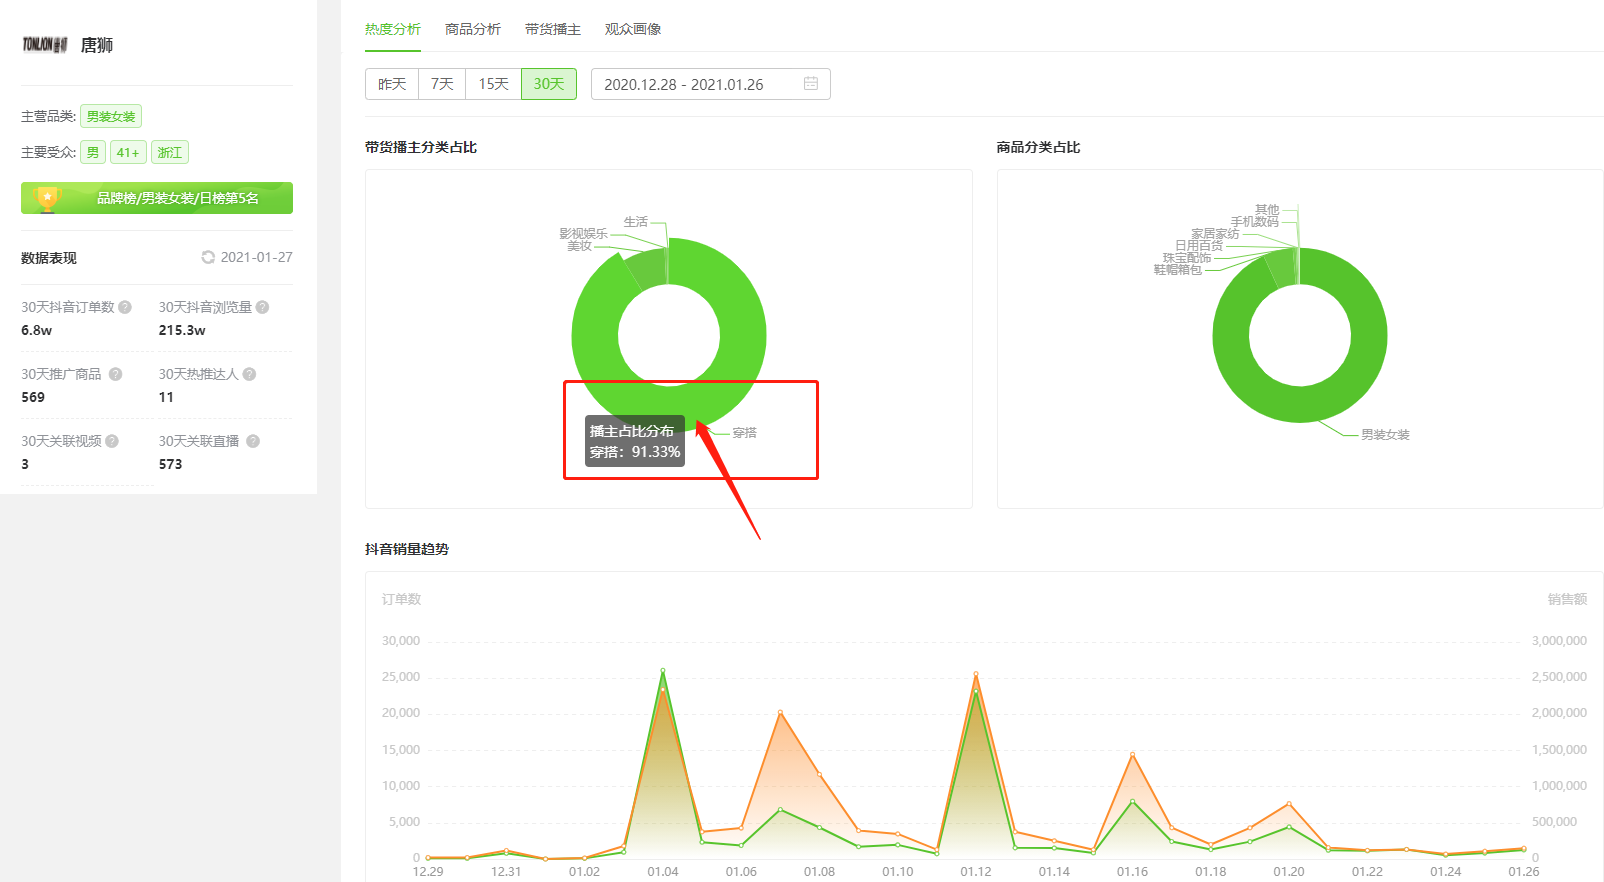The image size is (1604, 882).
Task: Click the 569 promoted products value
Action: click(x=33, y=397)
